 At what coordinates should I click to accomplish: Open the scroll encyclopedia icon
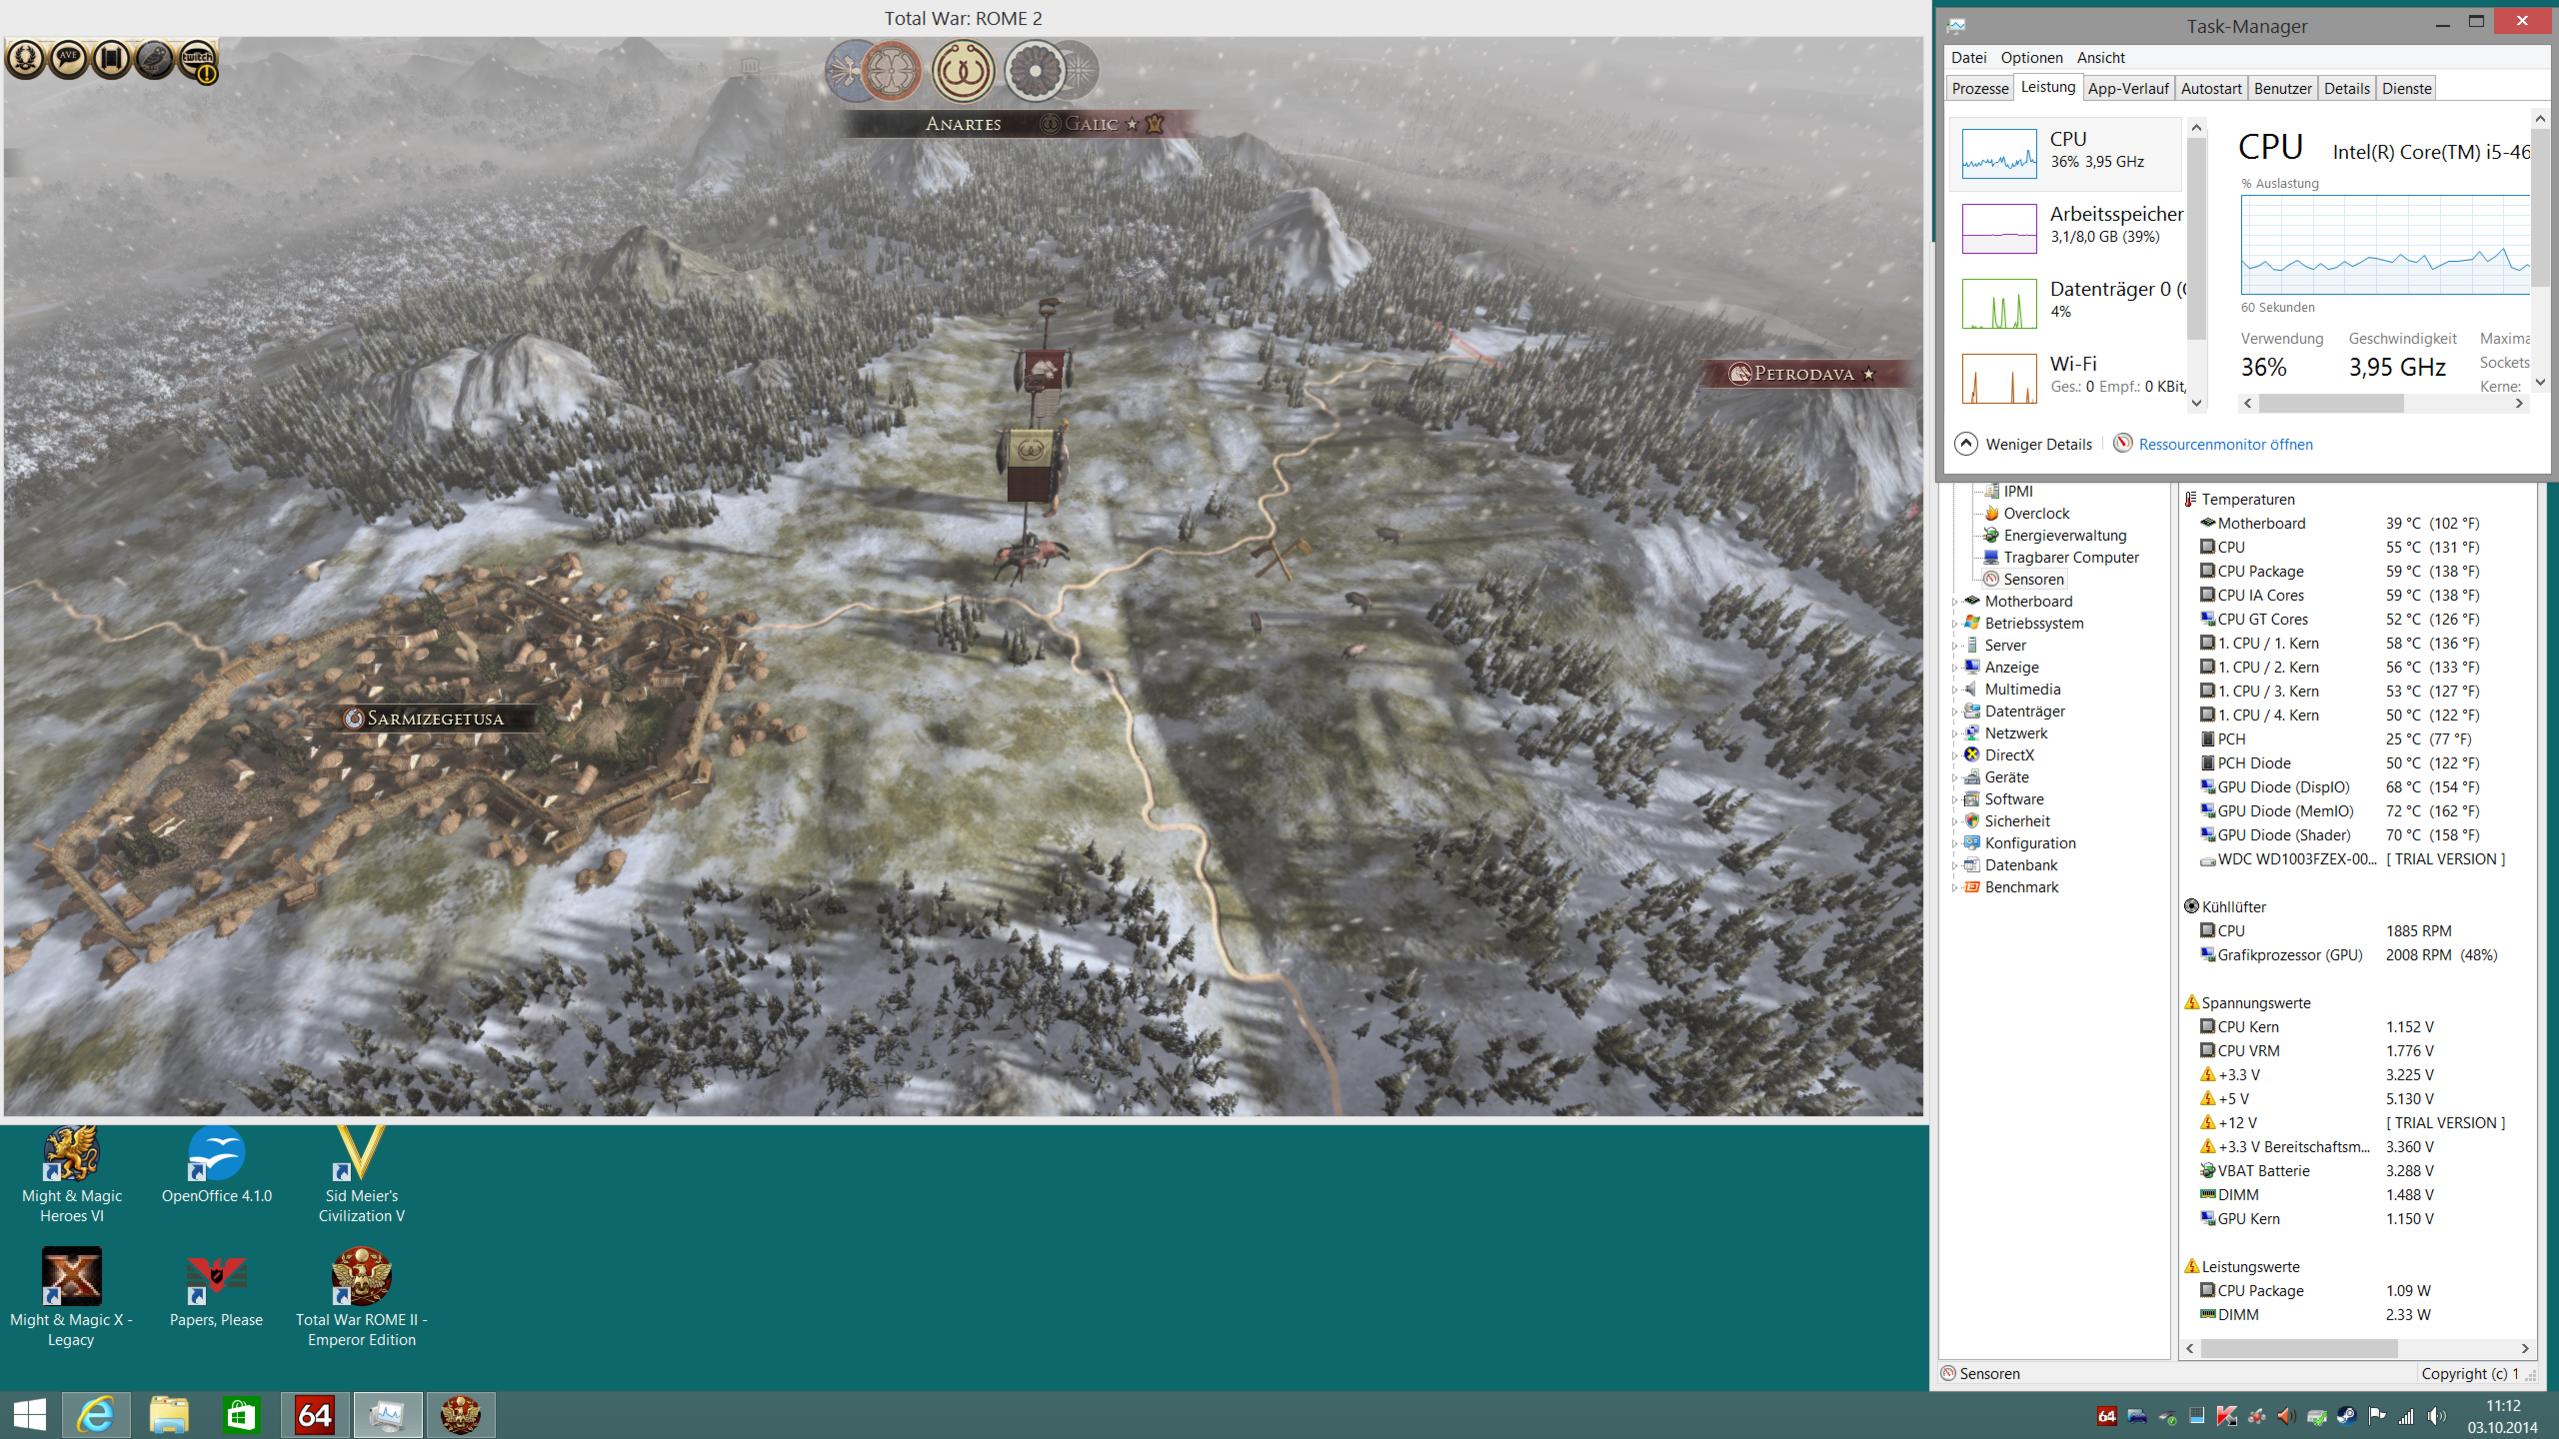pos(111,59)
